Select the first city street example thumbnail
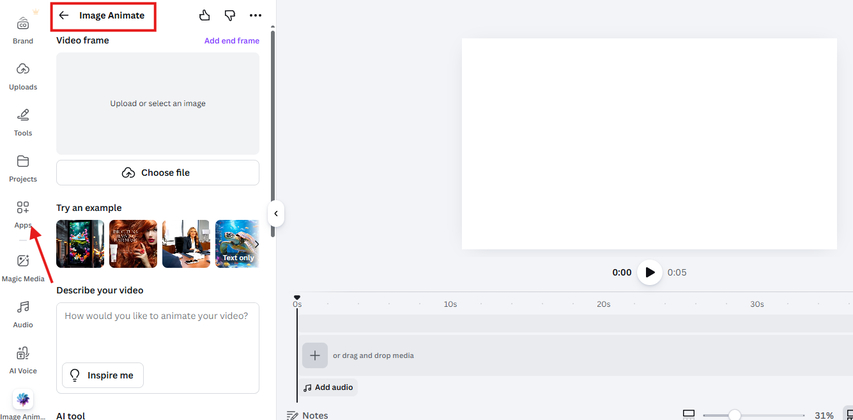Viewport: 853px width, 420px height. (x=80, y=244)
